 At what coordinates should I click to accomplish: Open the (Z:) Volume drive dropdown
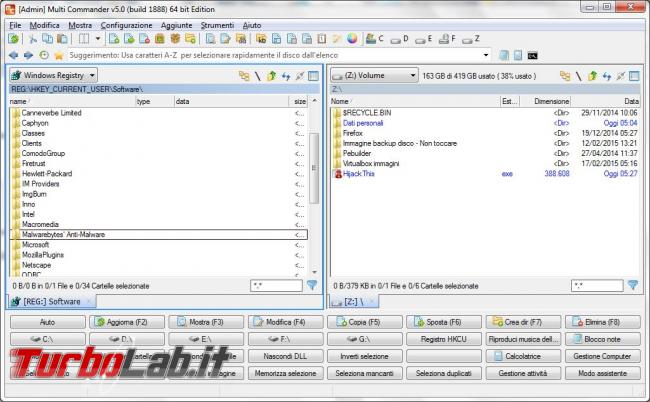pos(374,75)
